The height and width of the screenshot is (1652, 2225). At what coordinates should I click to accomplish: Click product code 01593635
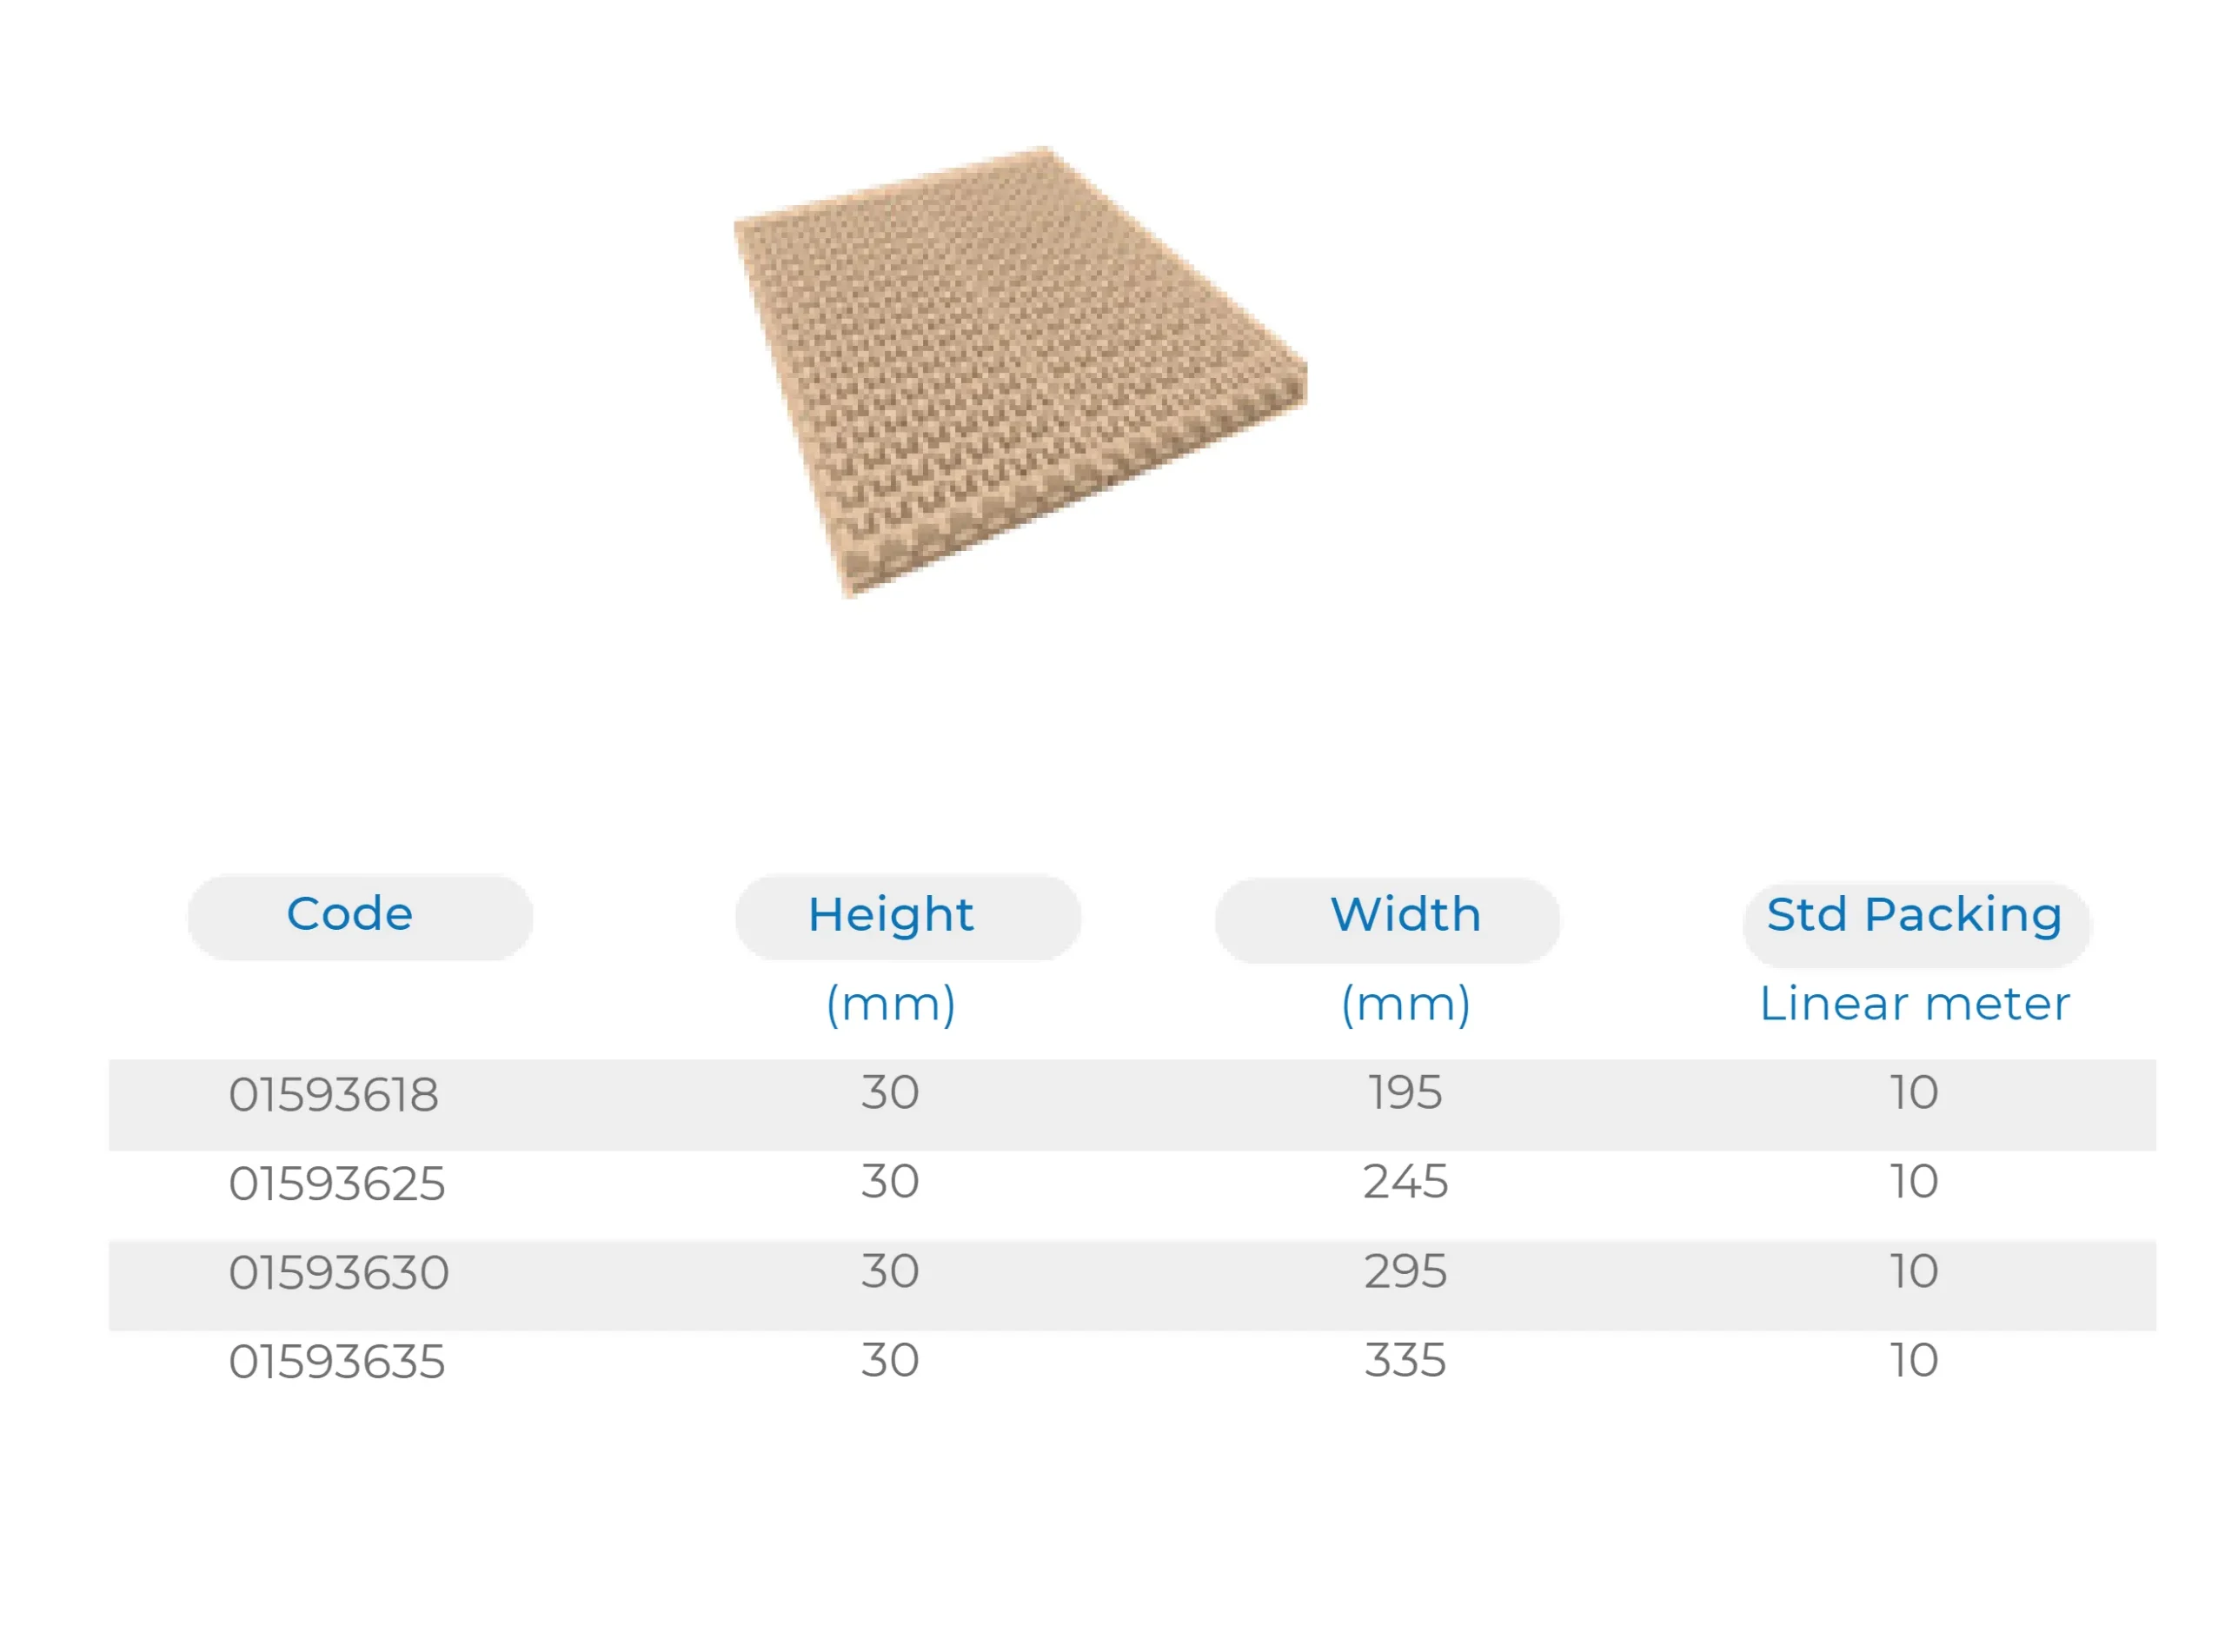coord(337,1362)
